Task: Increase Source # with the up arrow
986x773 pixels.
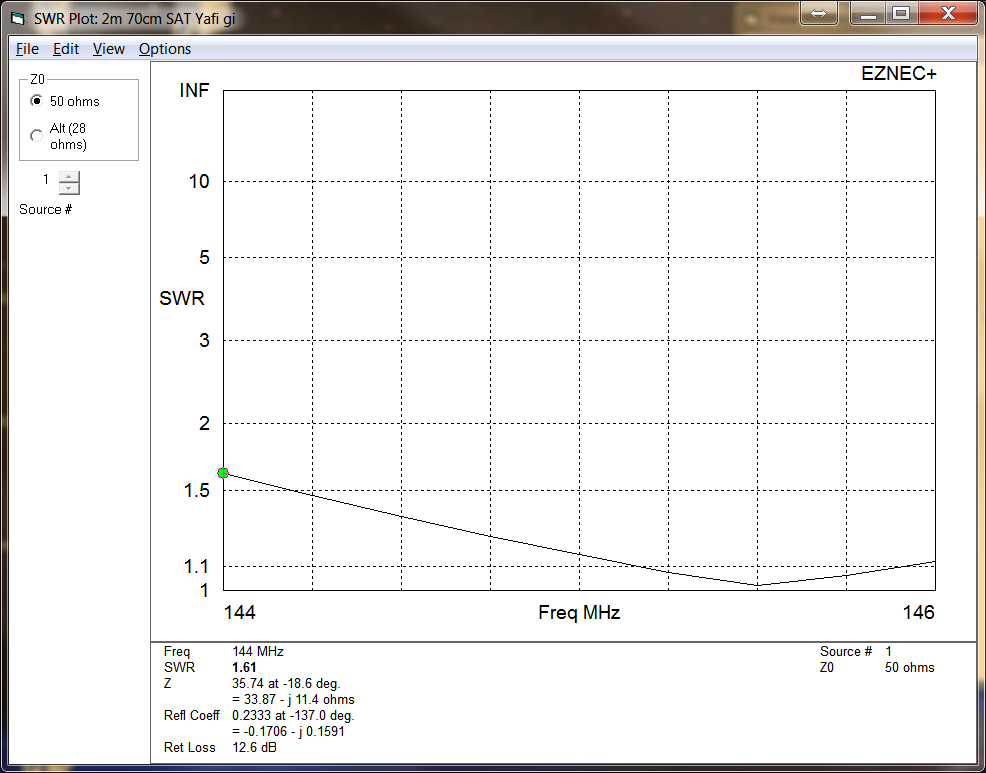Action: [68, 177]
